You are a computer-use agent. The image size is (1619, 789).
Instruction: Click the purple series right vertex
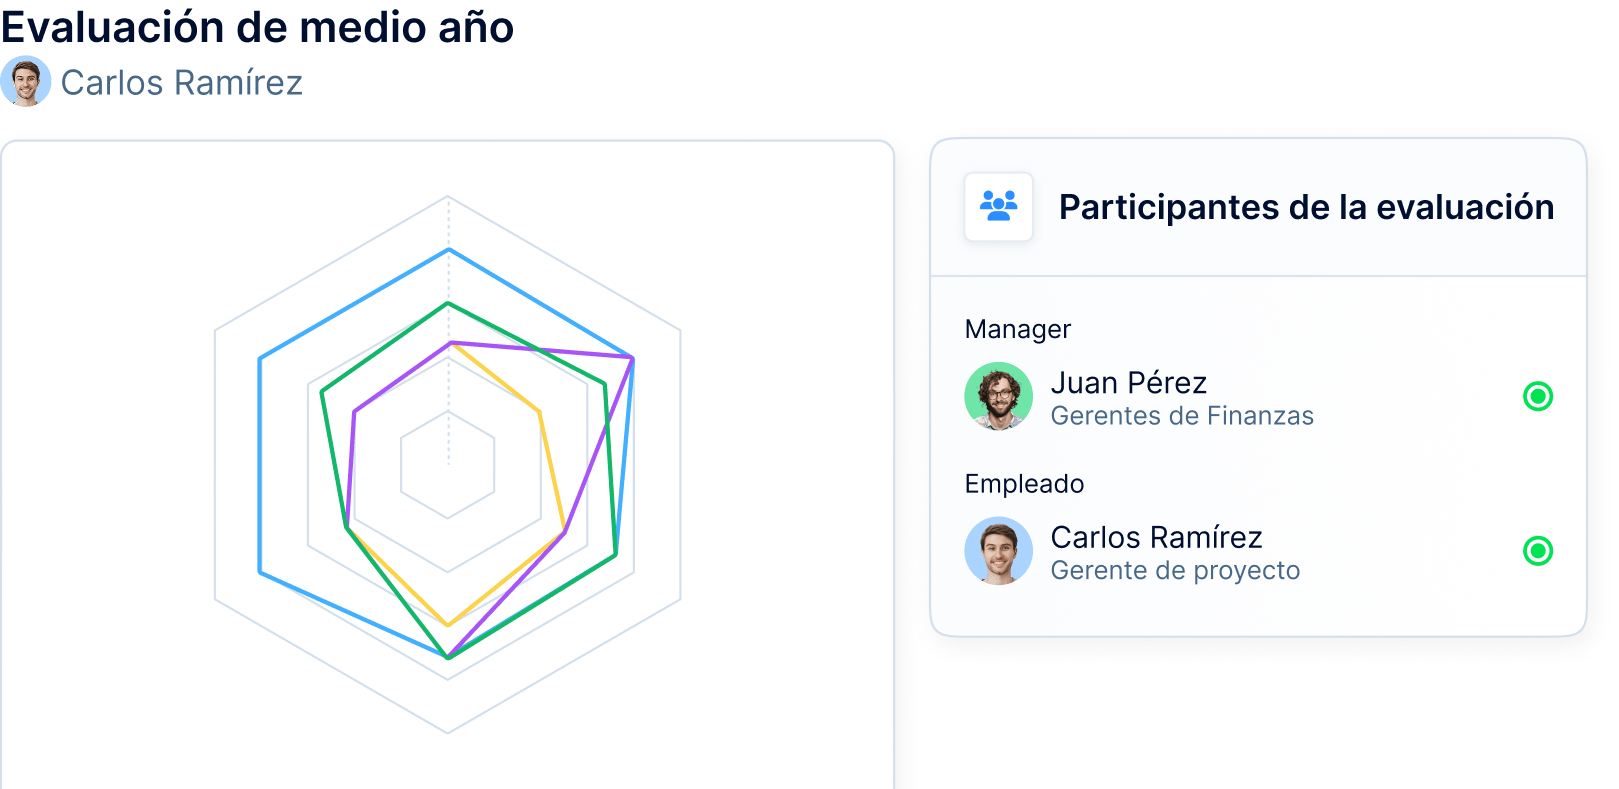pos(632,358)
